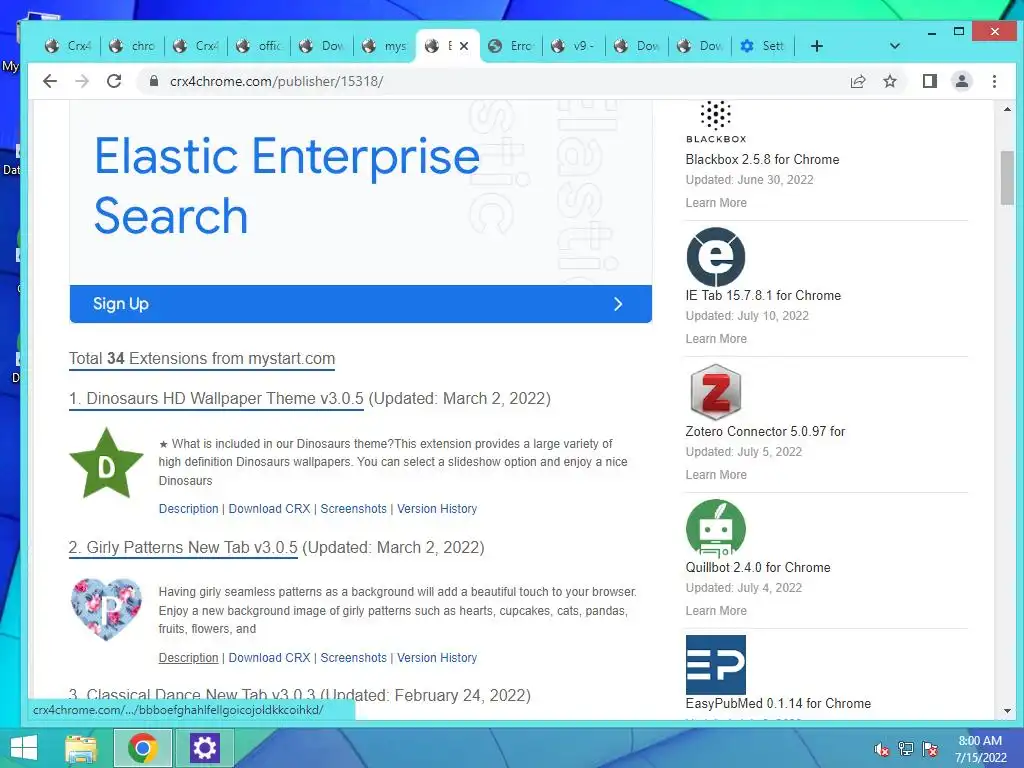Click the IE Tab extension icon
The image size is (1024, 768).
[x=716, y=257]
